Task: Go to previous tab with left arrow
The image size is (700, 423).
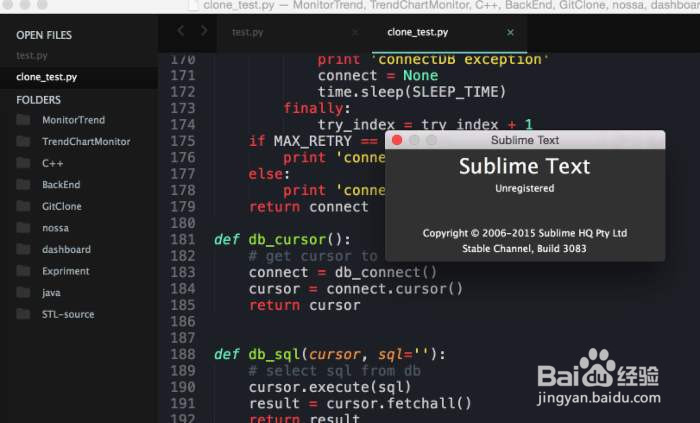Action: [180, 31]
